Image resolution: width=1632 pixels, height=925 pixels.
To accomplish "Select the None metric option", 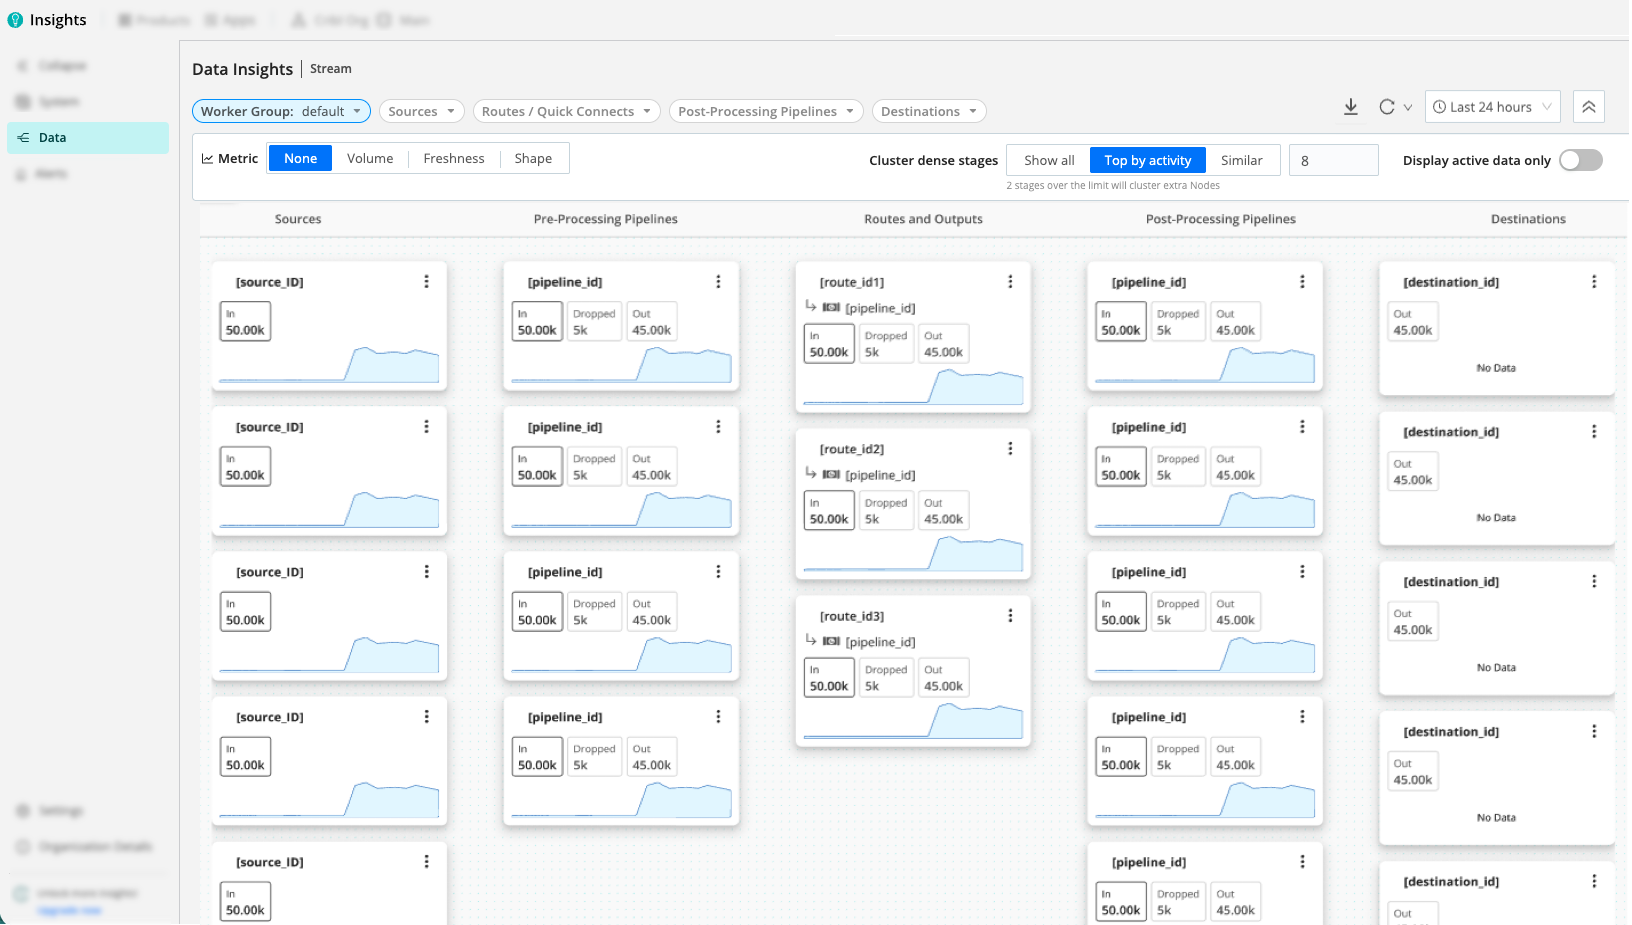I will point(300,158).
